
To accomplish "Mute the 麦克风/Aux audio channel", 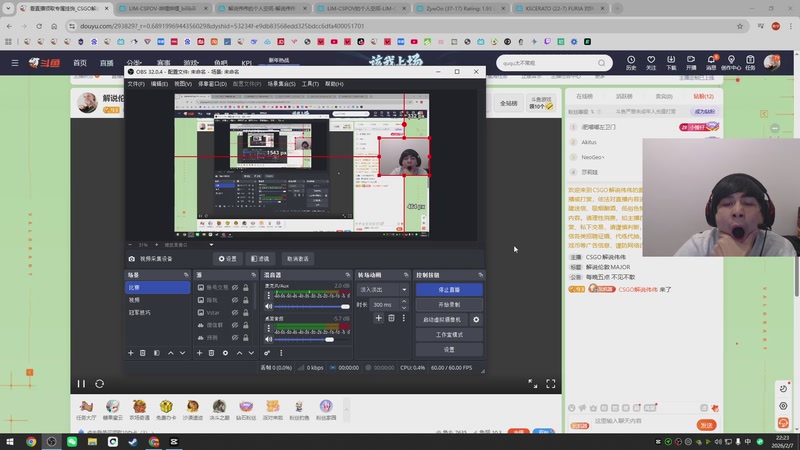I will tap(269, 307).
